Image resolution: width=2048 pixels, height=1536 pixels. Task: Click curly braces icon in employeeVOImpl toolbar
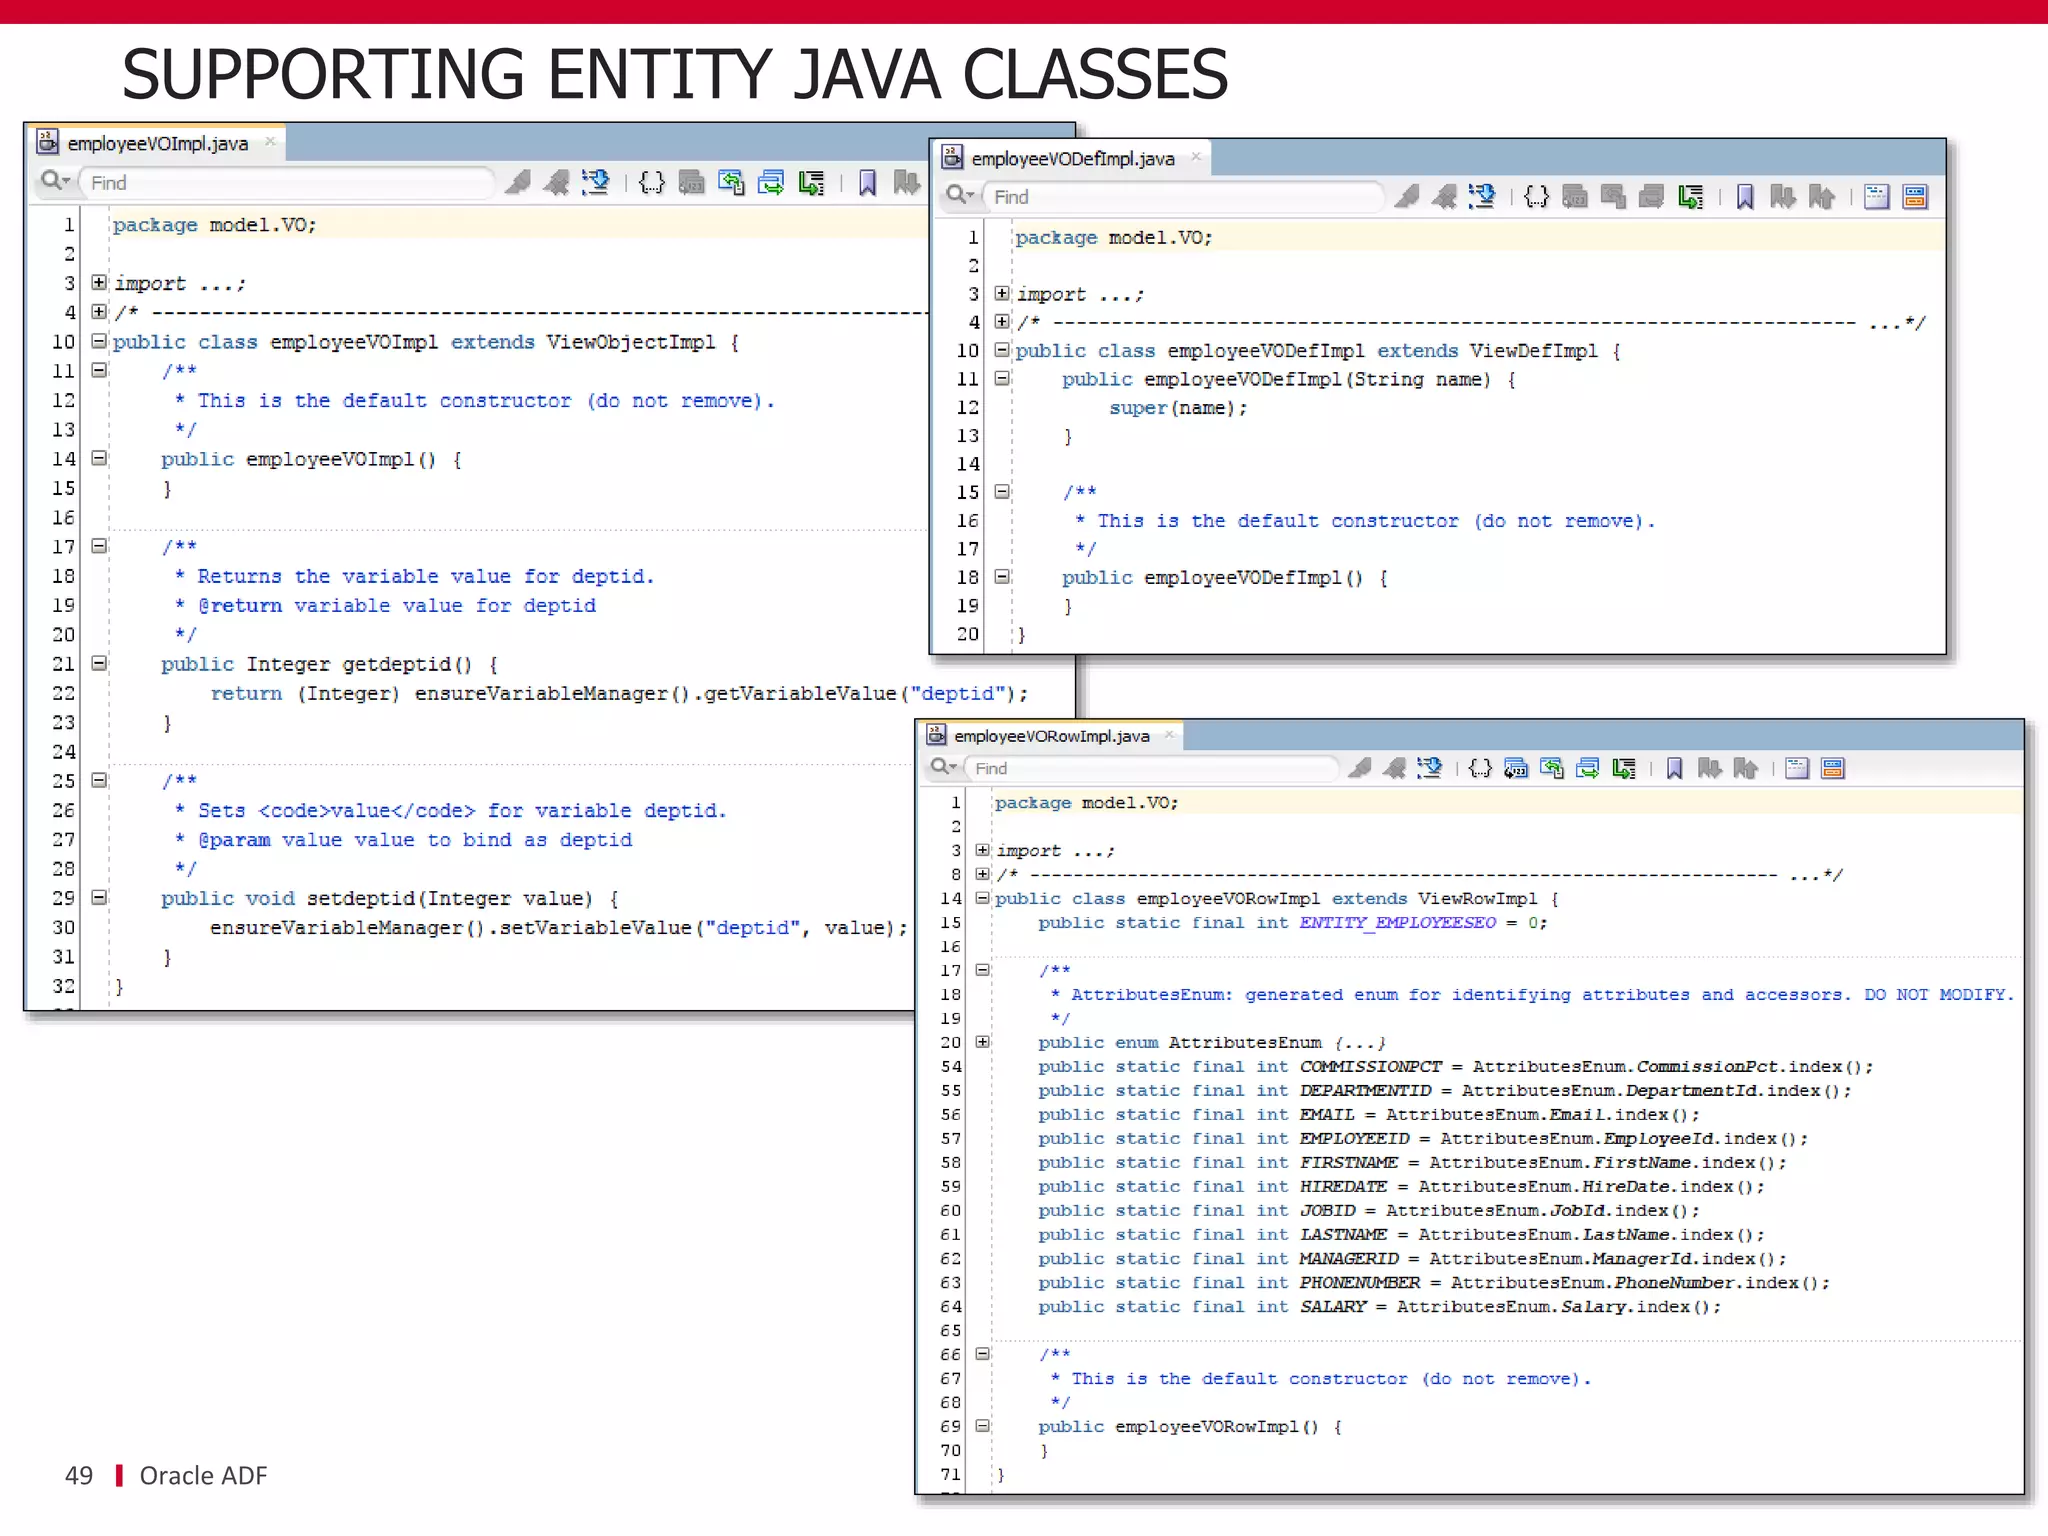pyautogui.click(x=651, y=182)
